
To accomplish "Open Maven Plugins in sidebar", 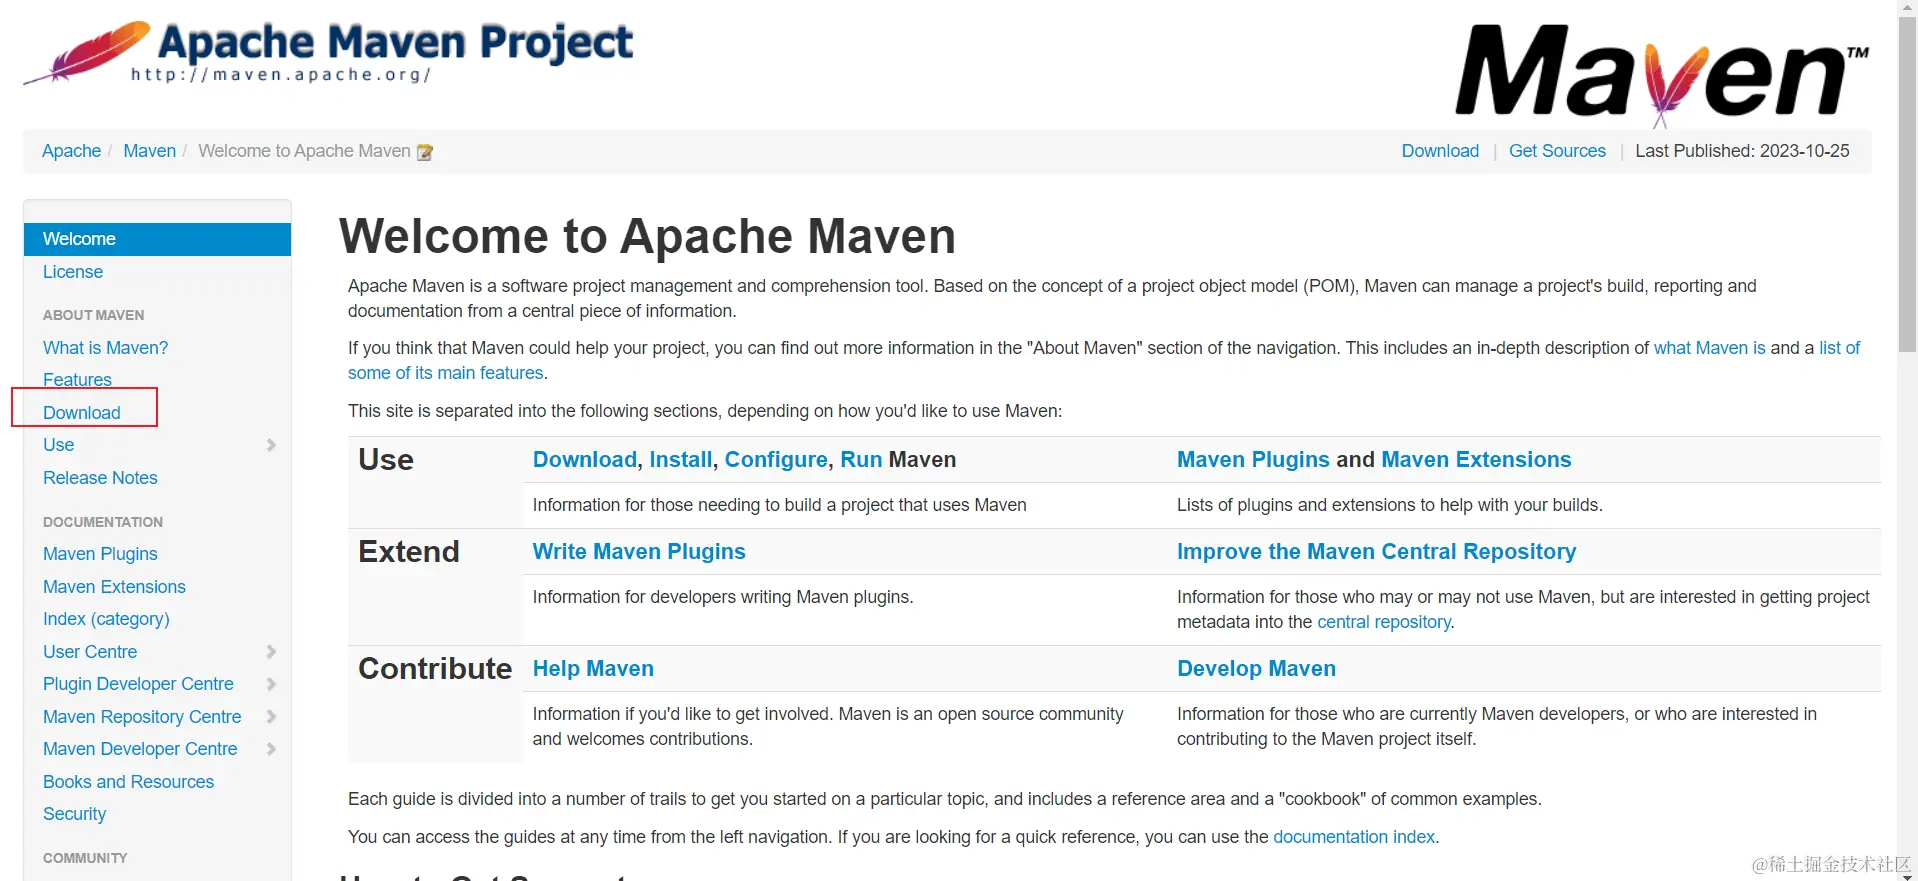I will [x=100, y=554].
